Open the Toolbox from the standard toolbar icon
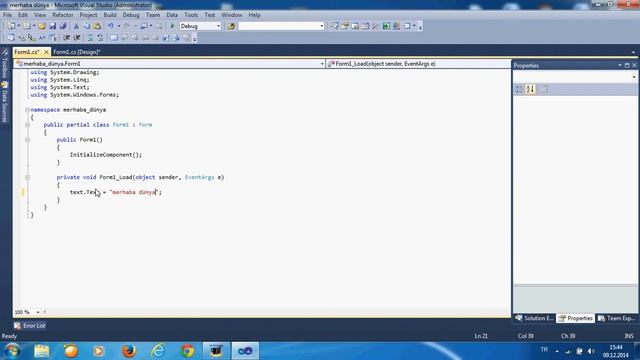The image size is (640, 360). (376, 26)
